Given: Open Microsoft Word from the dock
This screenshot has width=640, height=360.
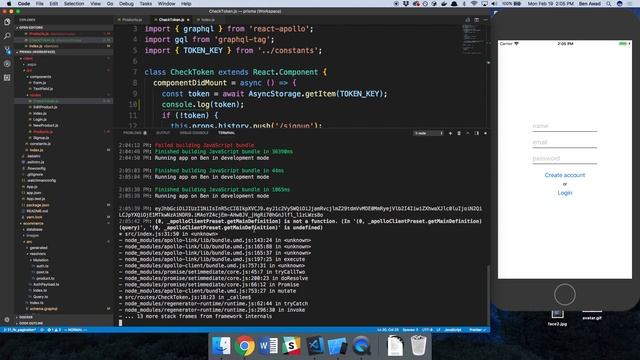Looking at the screenshot, I should 268,346.
